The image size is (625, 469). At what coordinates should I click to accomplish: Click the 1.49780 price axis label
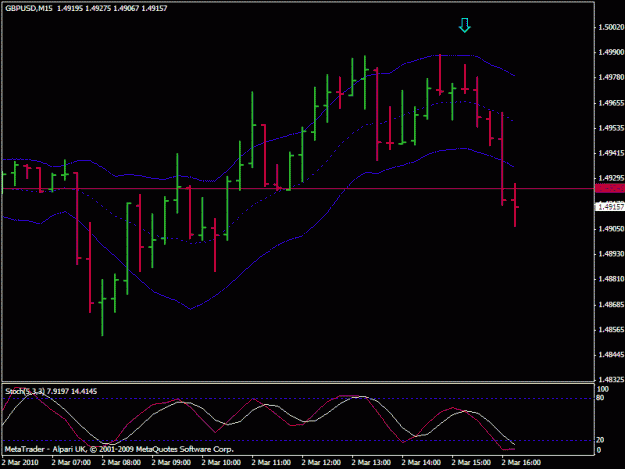611,77
